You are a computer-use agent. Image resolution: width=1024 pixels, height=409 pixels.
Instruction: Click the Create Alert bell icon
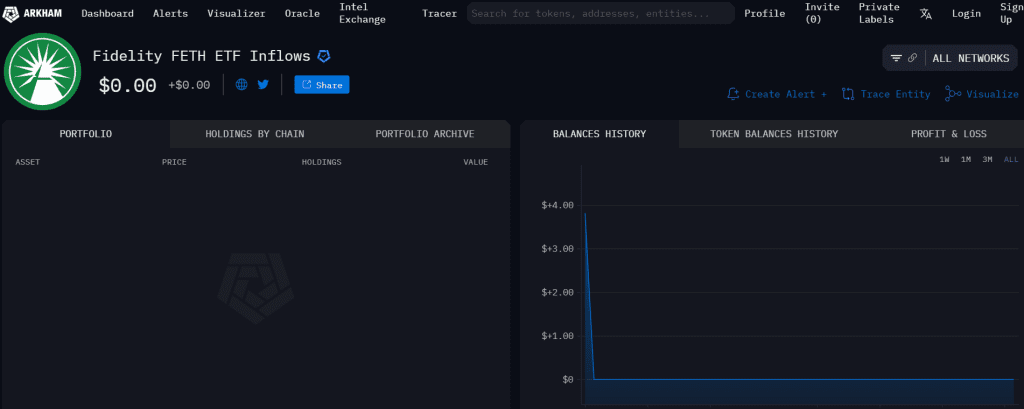[x=733, y=94]
